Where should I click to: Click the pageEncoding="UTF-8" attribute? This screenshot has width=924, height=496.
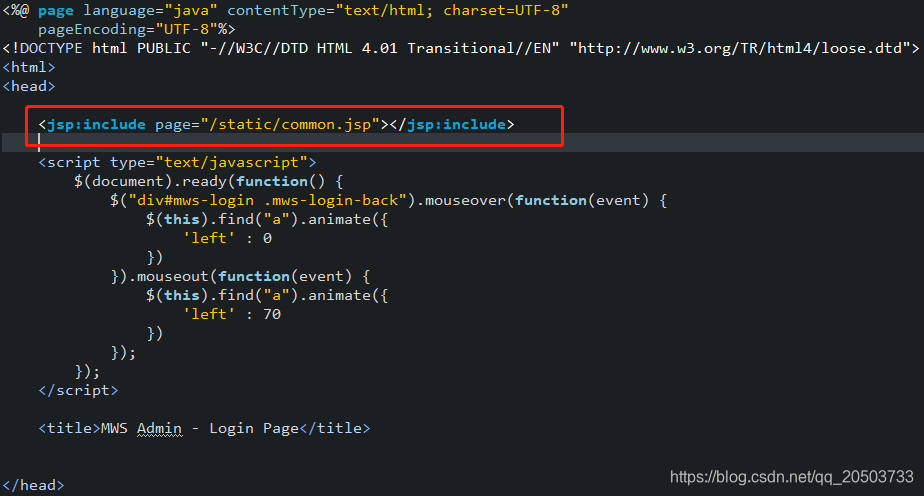pos(128,29)
